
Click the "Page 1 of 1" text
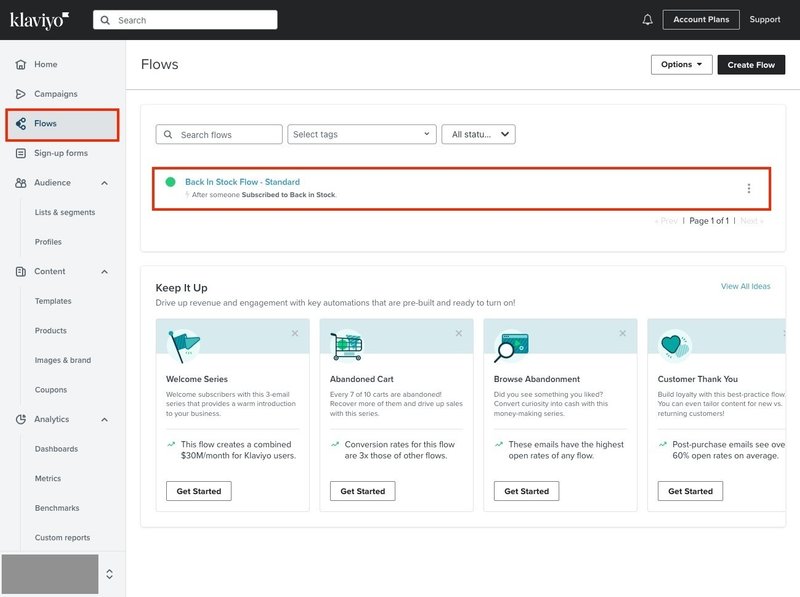[709, 221]
